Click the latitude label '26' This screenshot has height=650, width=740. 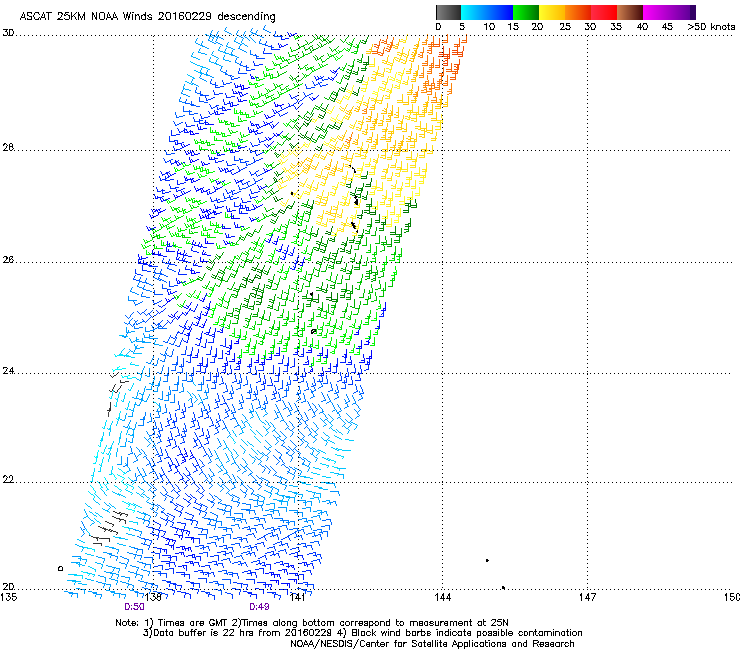pos(8,260)
